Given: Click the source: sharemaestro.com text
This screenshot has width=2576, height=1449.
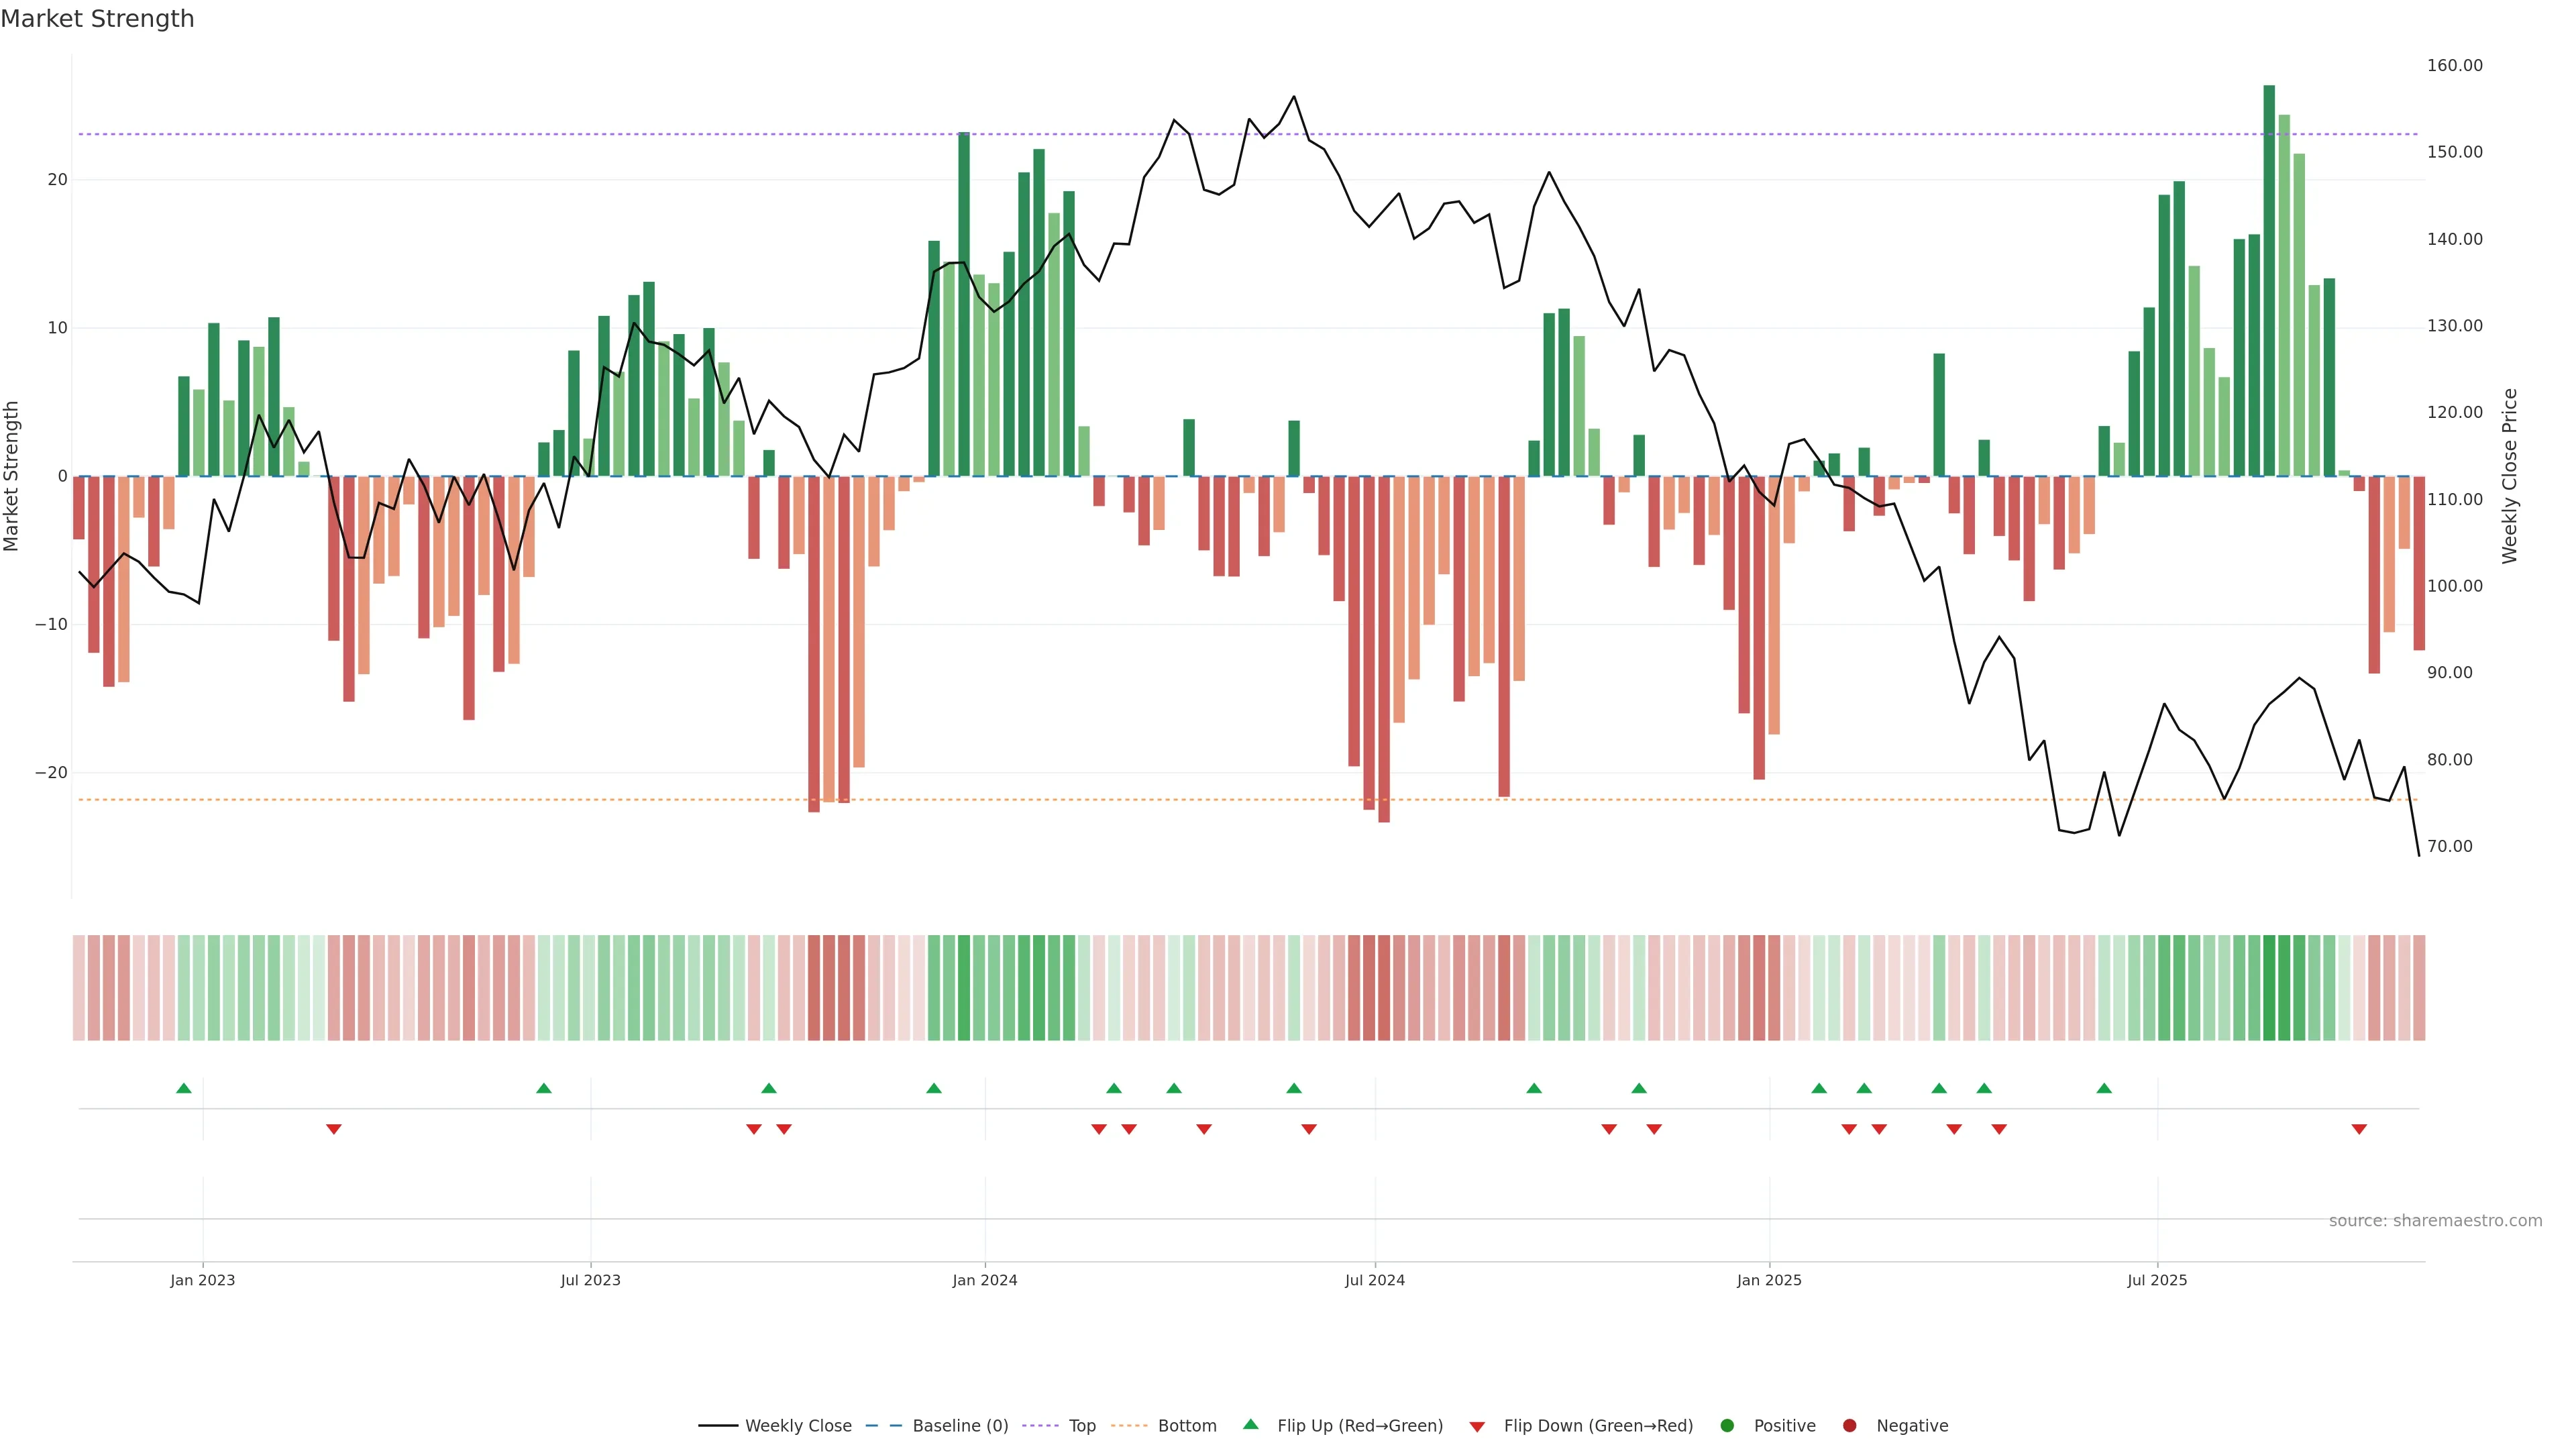Looking at the screenshot, I should point(2435,1221).
